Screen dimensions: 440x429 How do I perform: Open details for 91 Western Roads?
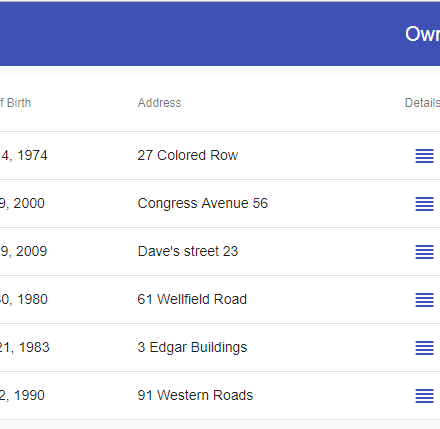424,396
